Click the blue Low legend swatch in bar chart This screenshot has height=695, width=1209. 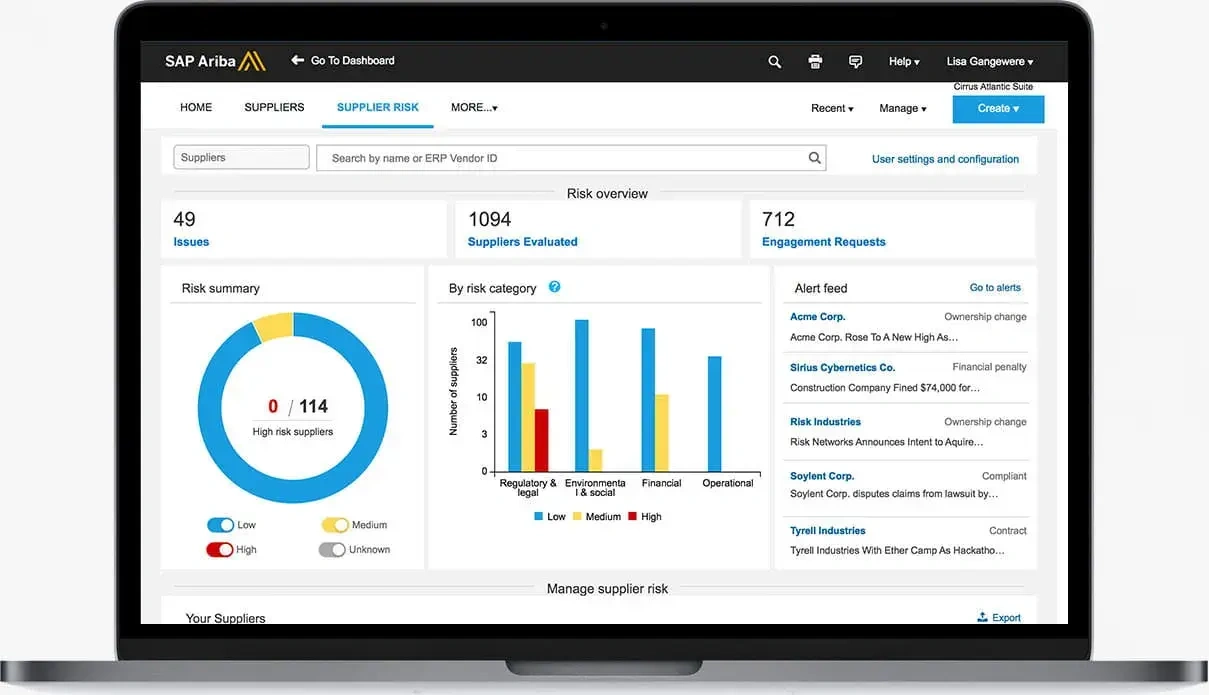click(538, 517)
